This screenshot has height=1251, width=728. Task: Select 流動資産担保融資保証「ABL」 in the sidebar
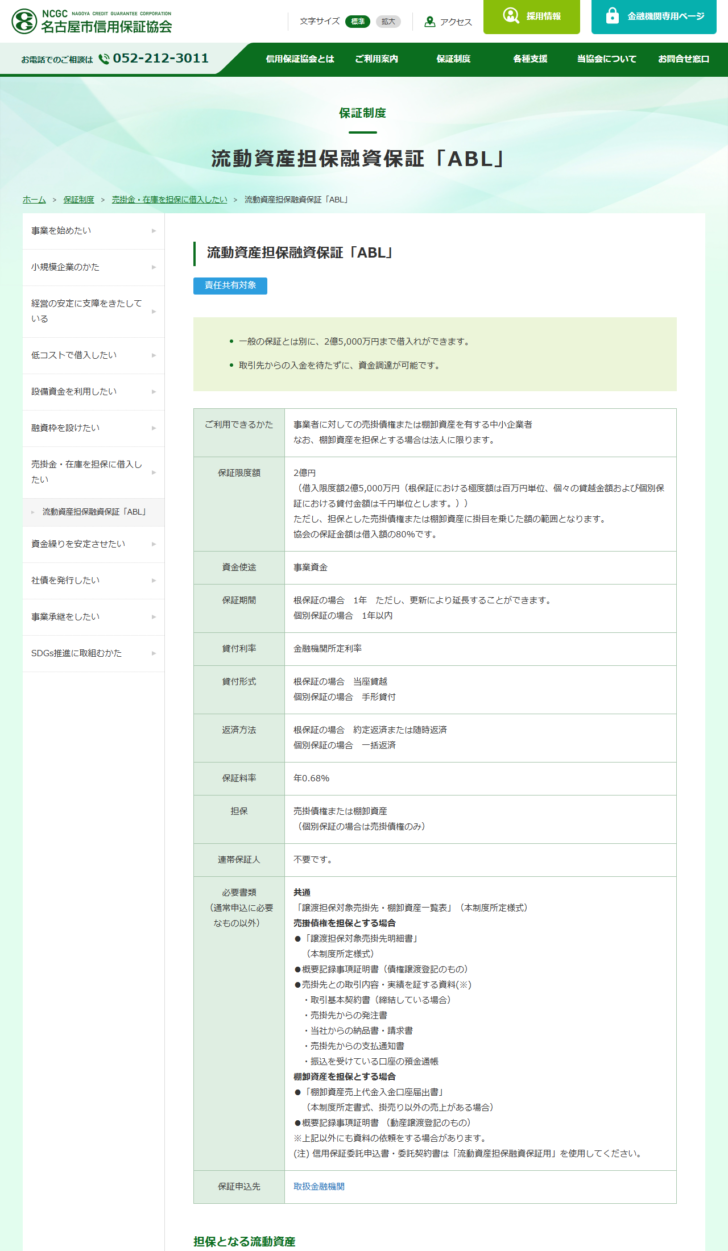(x=95, y=512)
